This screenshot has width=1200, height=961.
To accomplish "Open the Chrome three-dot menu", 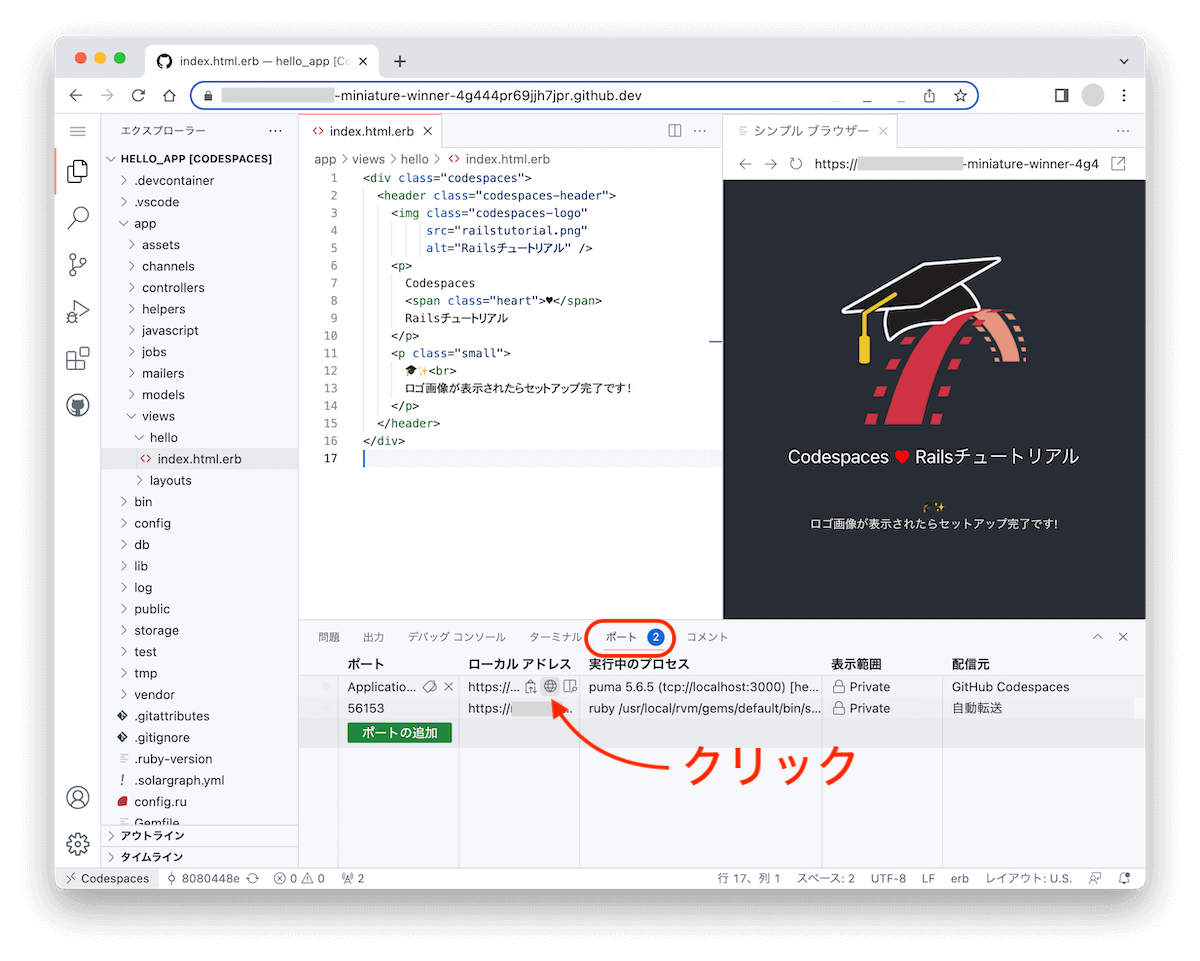I will click(x=1124, y=96).
